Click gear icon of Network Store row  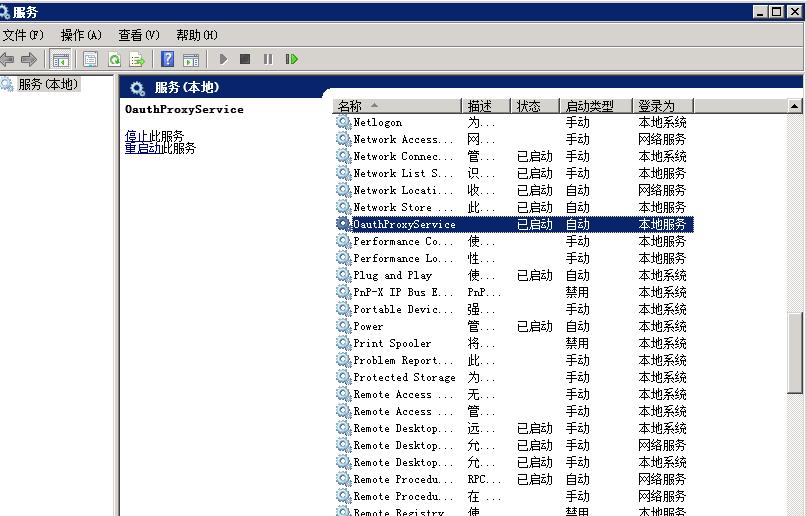pyautogui.click(x=343, y=207)
